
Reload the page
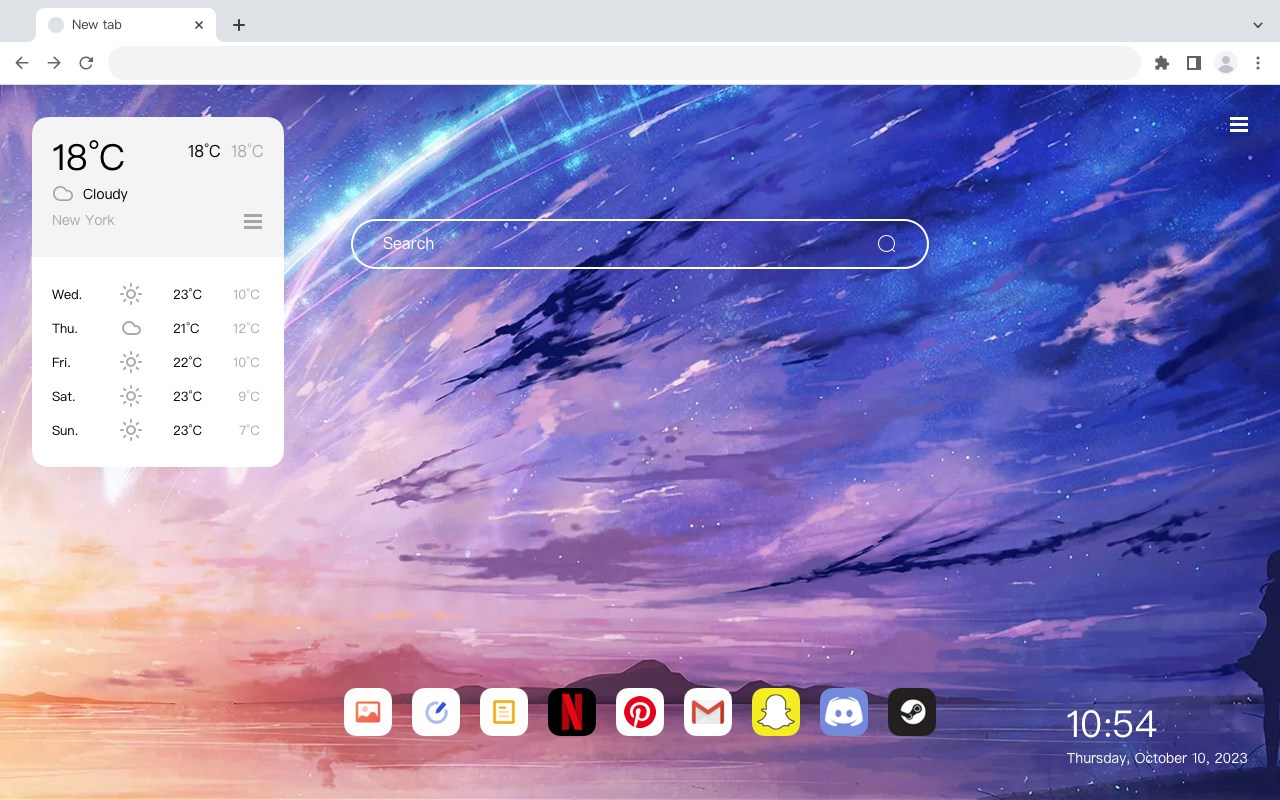pyautogui.click(x=86, y=63)
